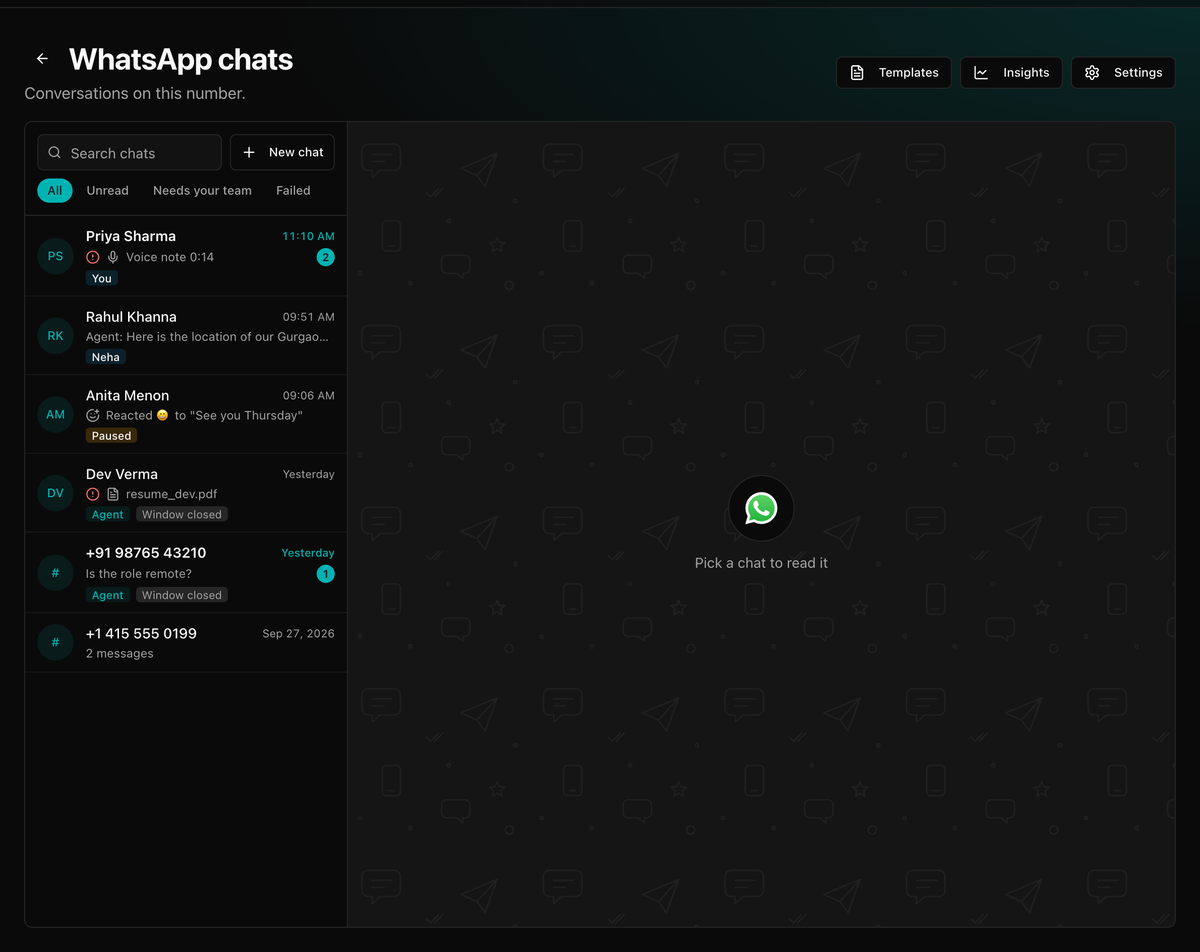Click the 11:10 AM timestamp on Priya Sharma
The image size is (1200, 952).
pos(308,237)
